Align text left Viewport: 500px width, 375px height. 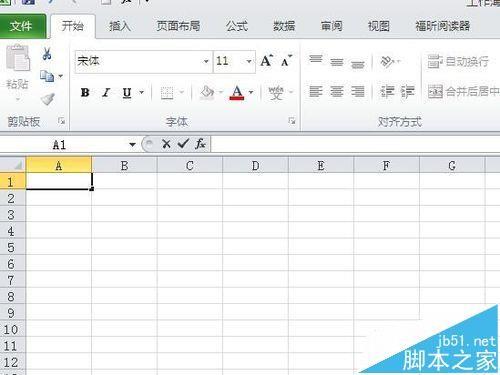click(x=316, y=91)
